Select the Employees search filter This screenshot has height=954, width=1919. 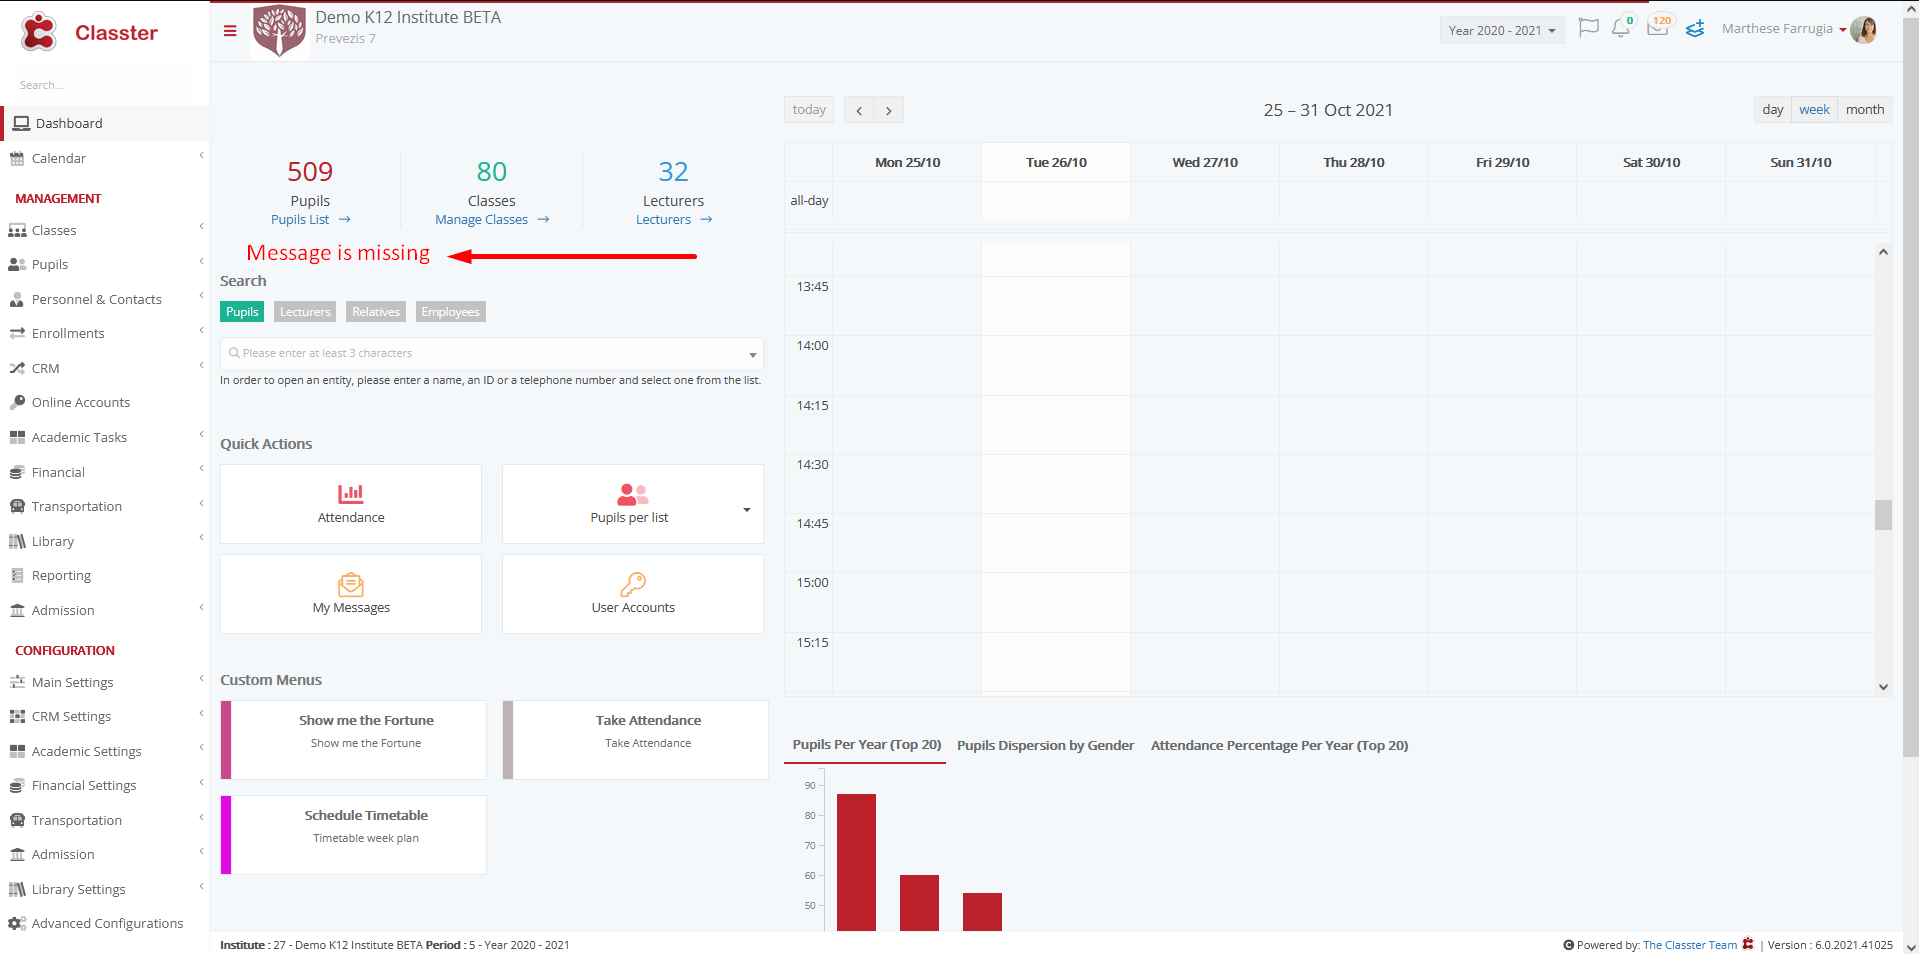tap(450, 312)
